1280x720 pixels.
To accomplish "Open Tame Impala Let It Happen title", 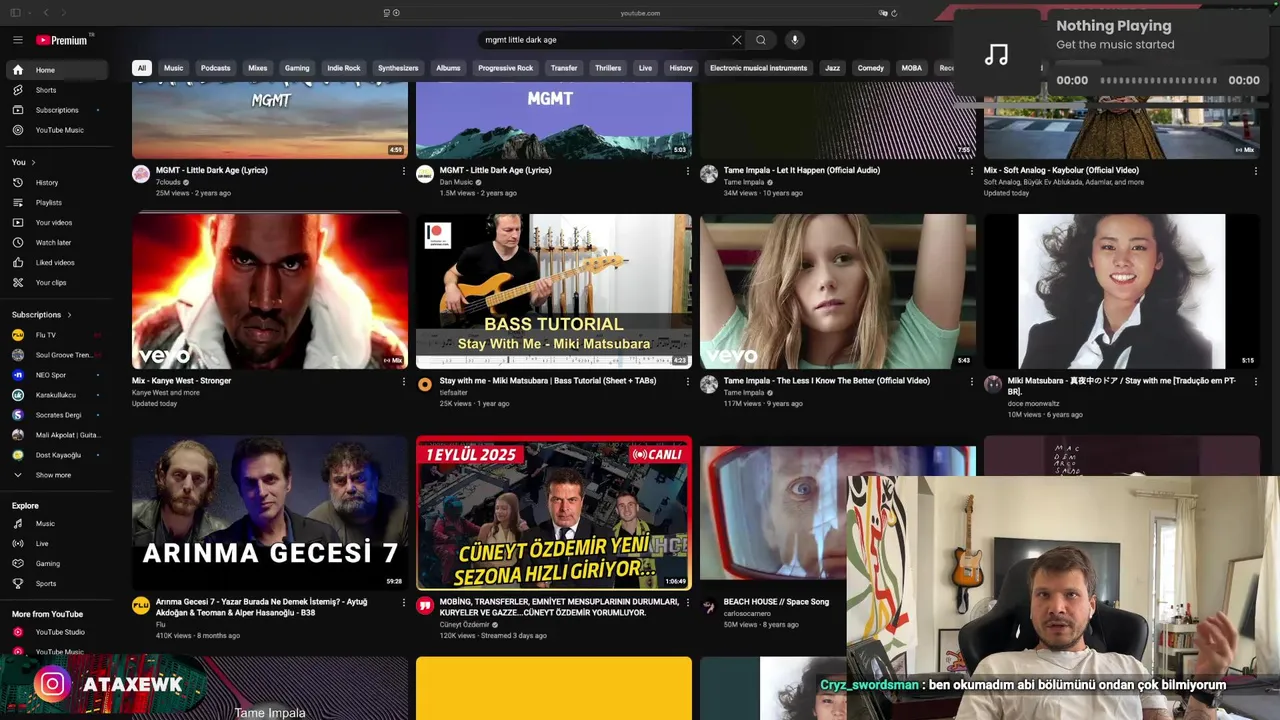I will 802,170.
